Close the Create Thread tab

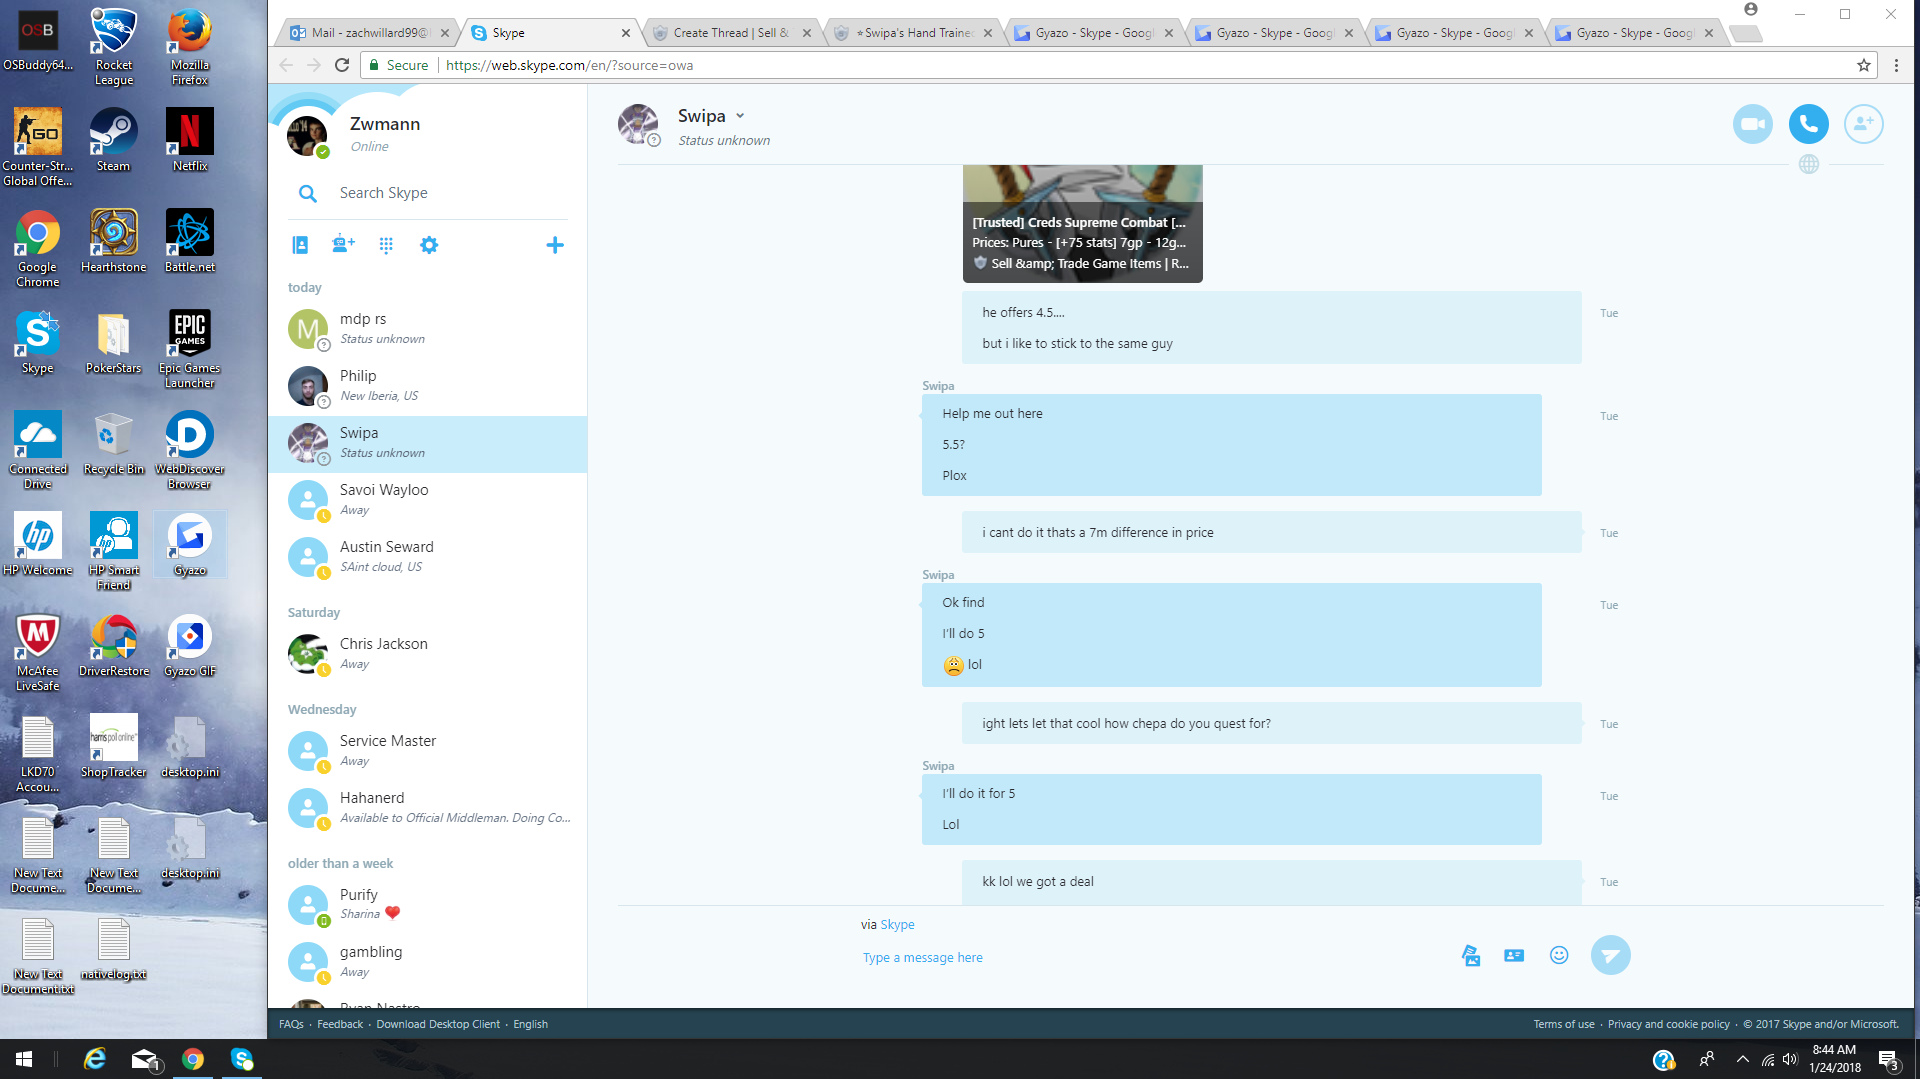pyautogui.click(x=807, y=33)
